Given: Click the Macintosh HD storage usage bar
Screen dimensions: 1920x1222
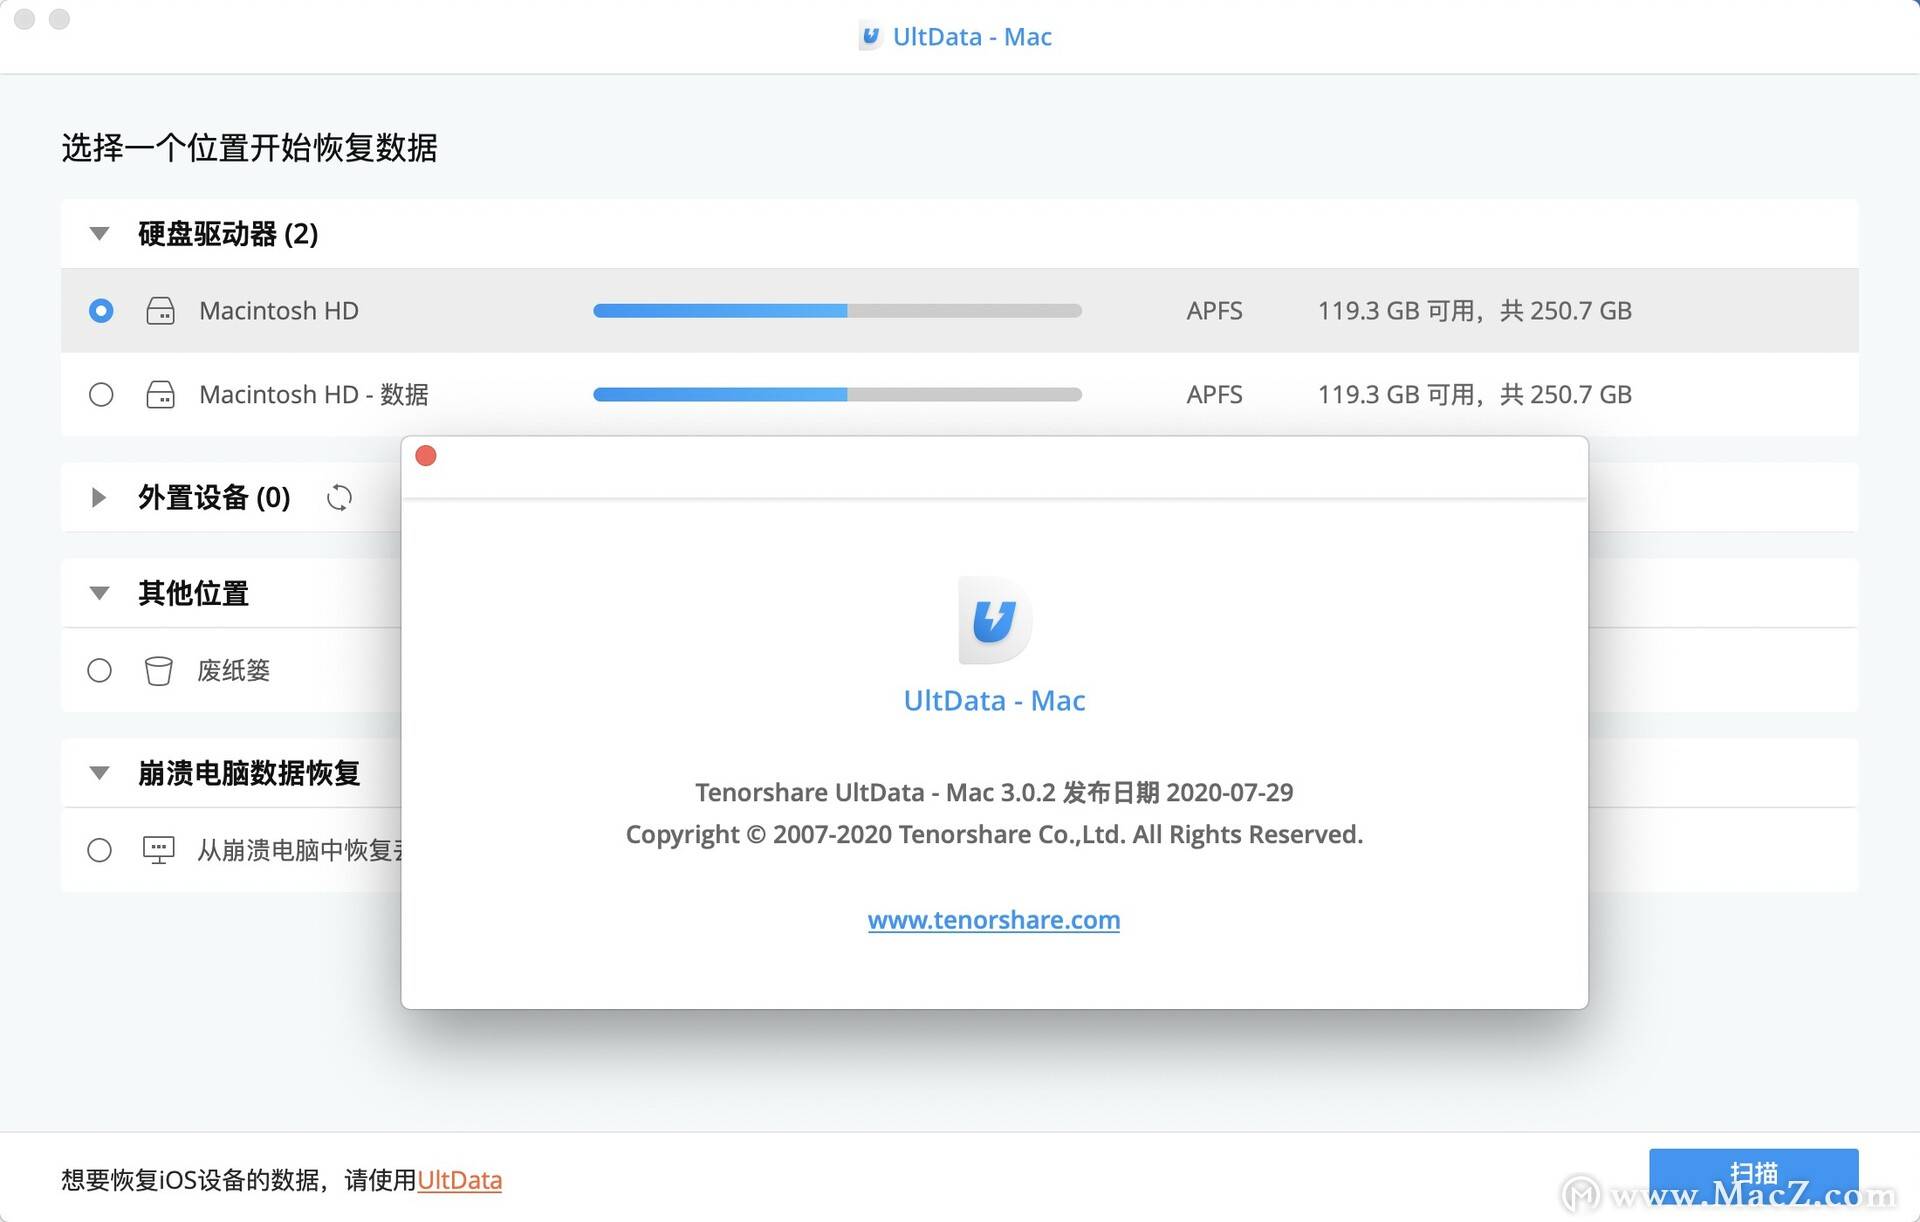Looking at the screenshot, I should coord(838,311).
